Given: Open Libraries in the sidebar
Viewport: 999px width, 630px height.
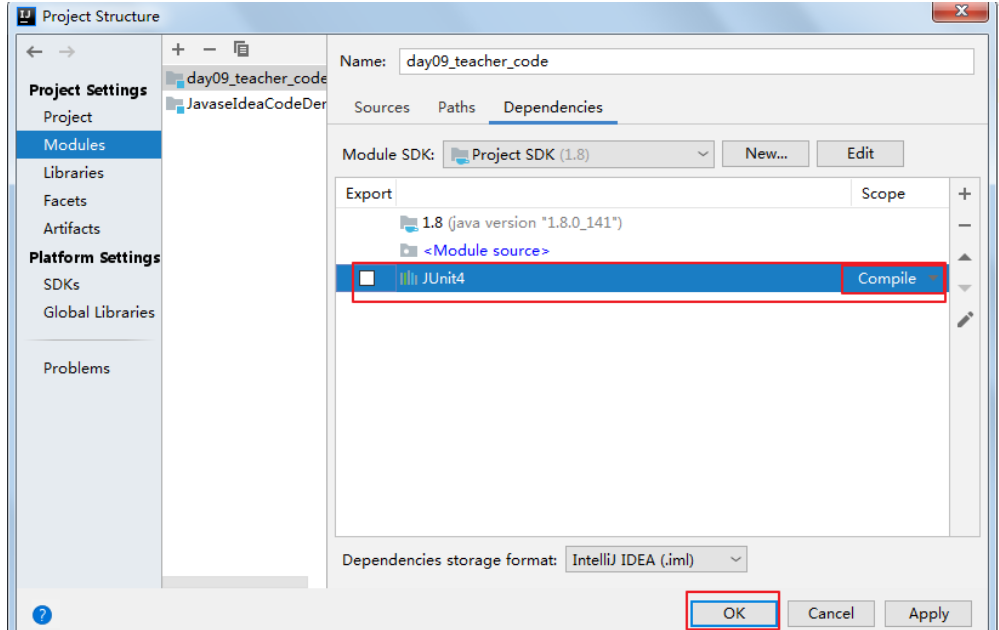Looking at the screenshot, I should (73, 173).
